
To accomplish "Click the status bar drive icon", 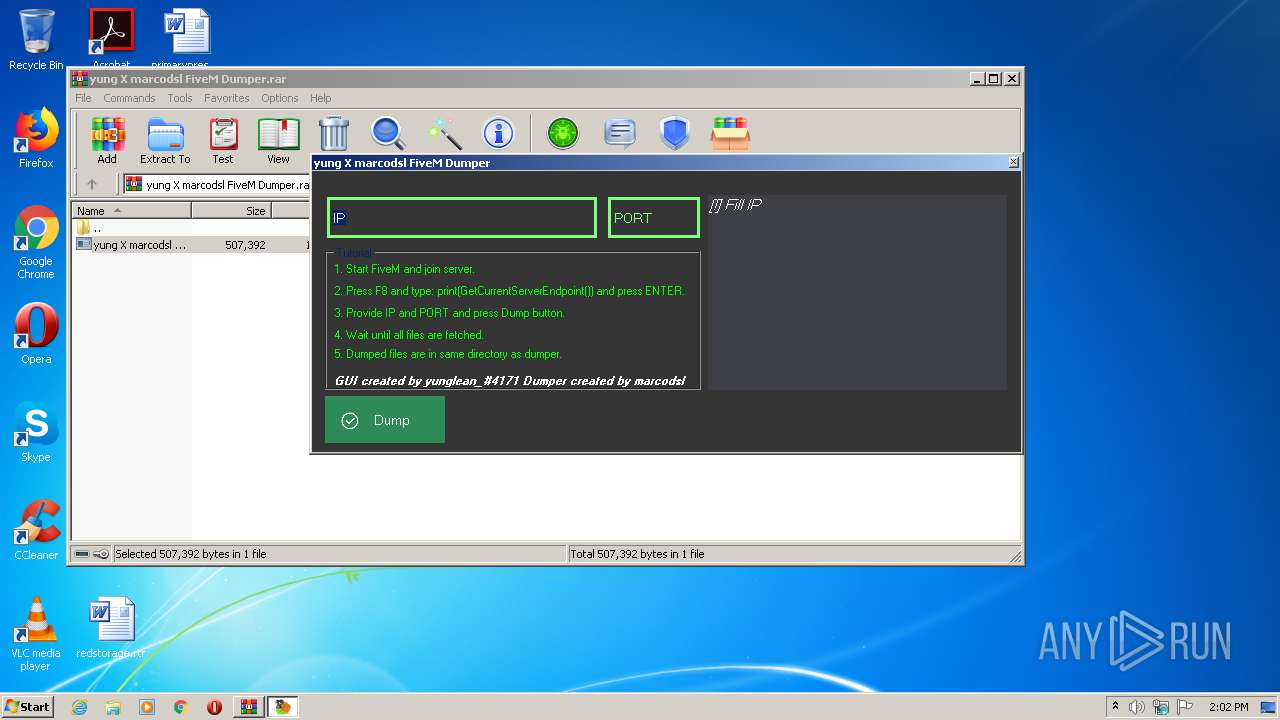I will (x=82, y=554).
